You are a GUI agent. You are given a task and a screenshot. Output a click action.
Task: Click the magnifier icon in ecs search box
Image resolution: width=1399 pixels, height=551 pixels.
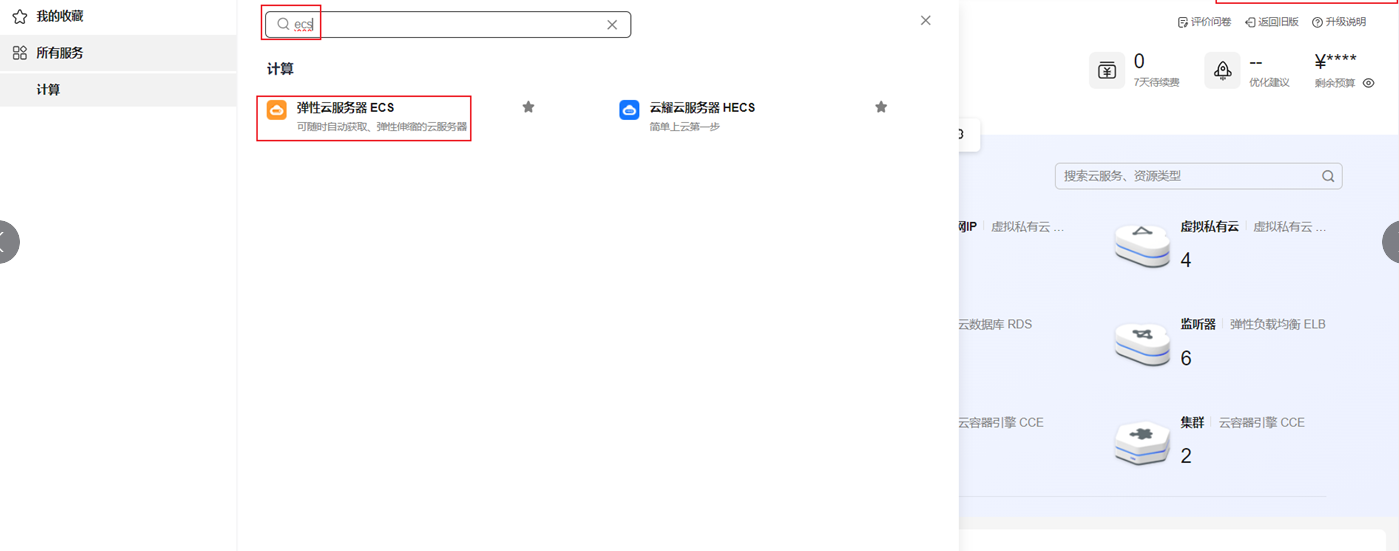283,24
